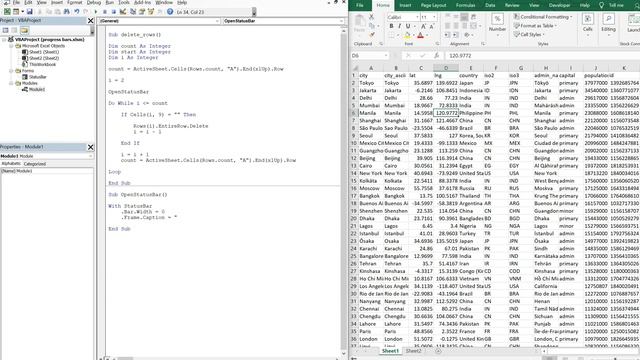Open the Tools menu in VBA editor

coord(124,2)
